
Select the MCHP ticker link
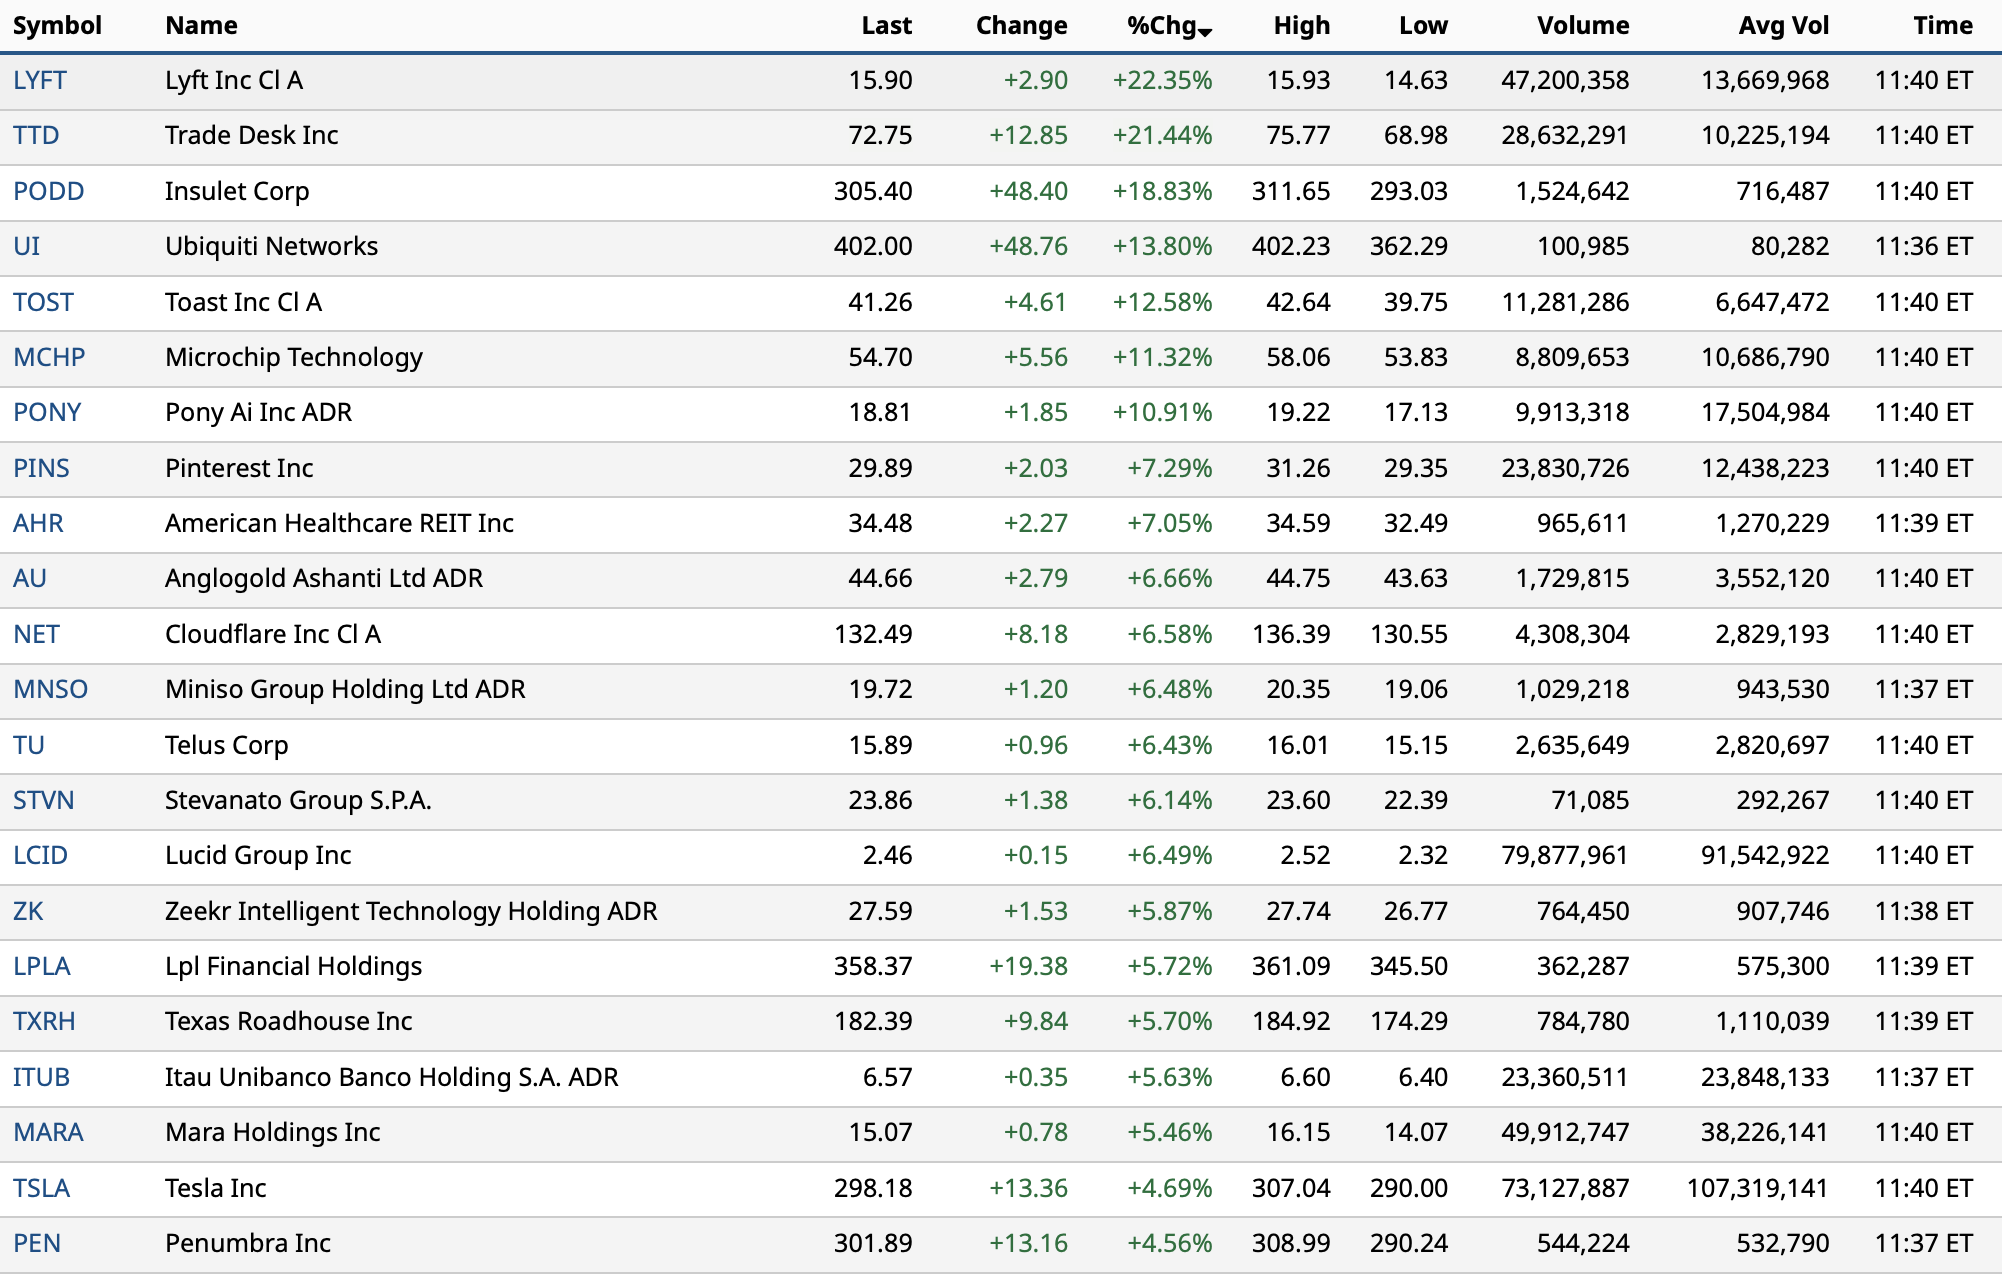49,357
